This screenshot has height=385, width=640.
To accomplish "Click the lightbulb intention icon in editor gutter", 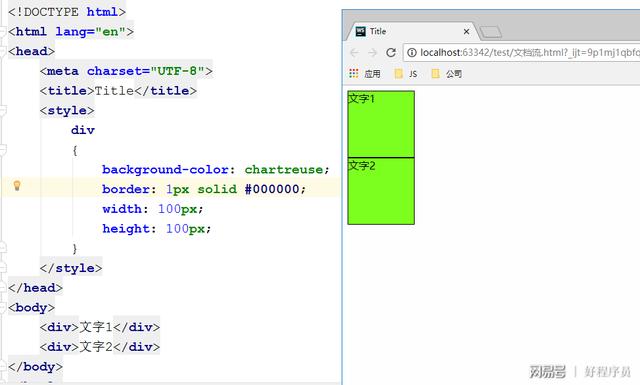I will point(17,186).
